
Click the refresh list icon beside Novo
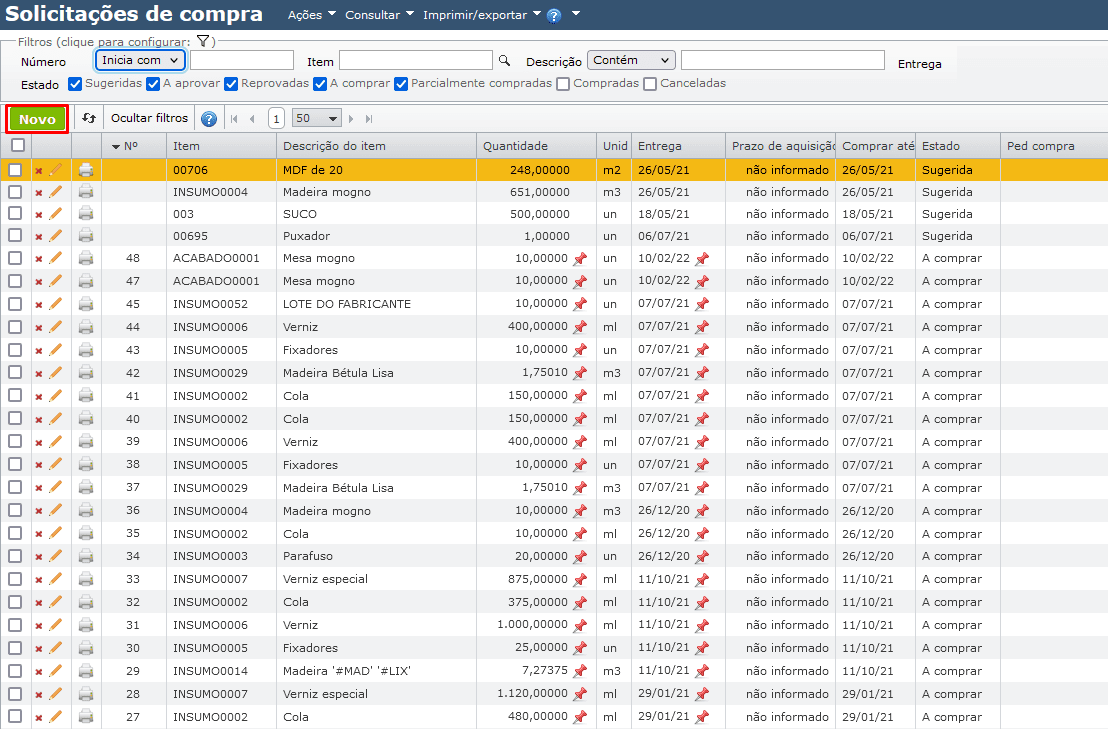pyautogui.click(x=89, y=118)
